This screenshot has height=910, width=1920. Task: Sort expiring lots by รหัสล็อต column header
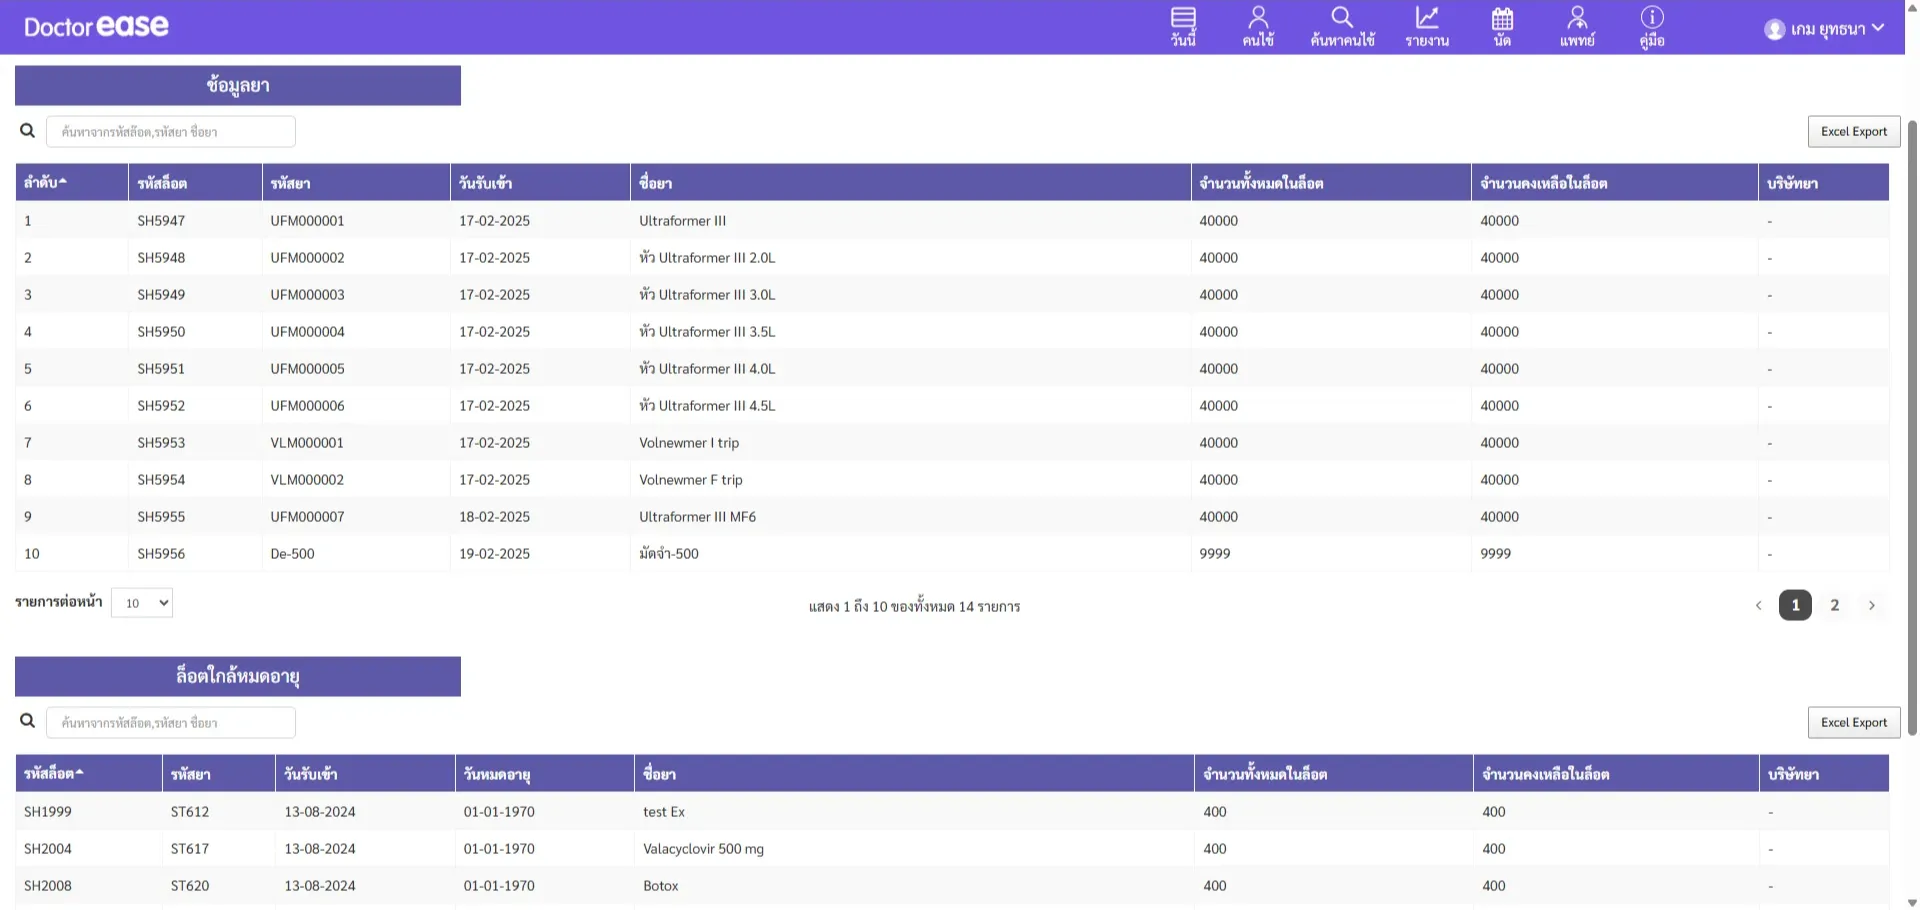54,774
